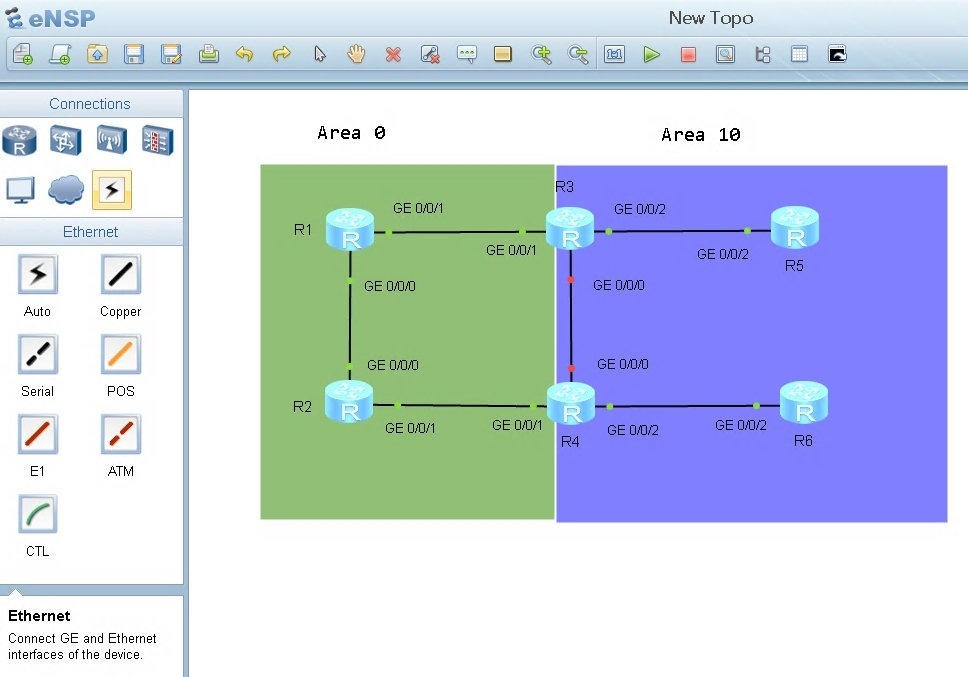
Task: Click the Delete All Connections icon
Action: point(430,54)
